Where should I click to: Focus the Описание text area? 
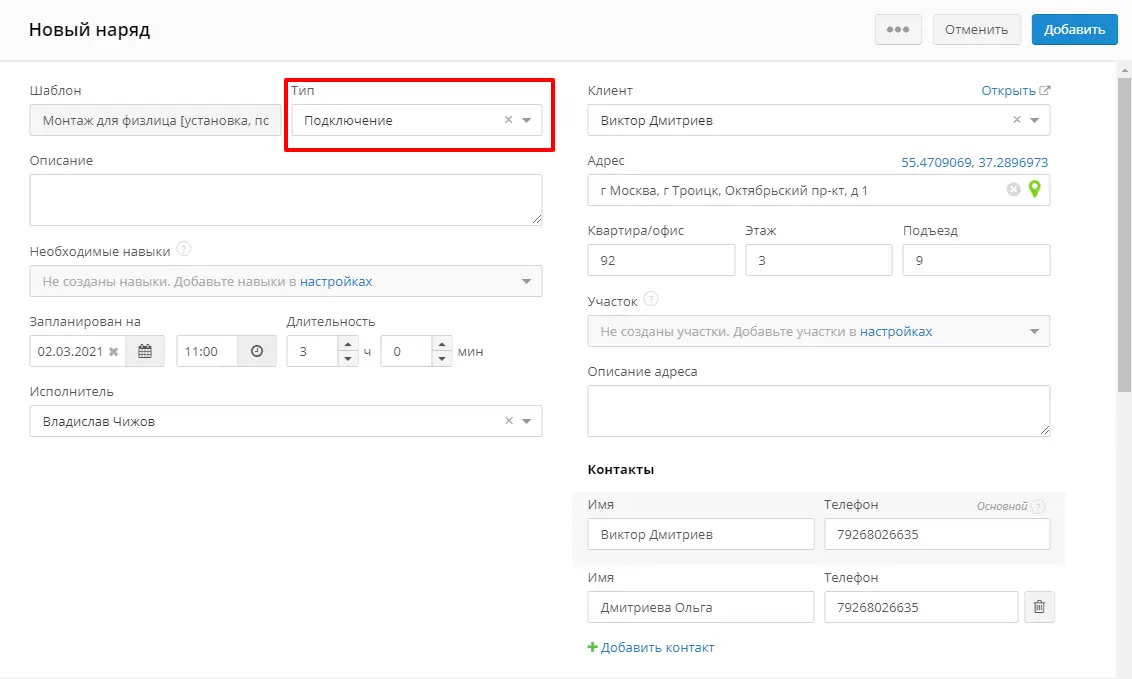click(286, 200)
